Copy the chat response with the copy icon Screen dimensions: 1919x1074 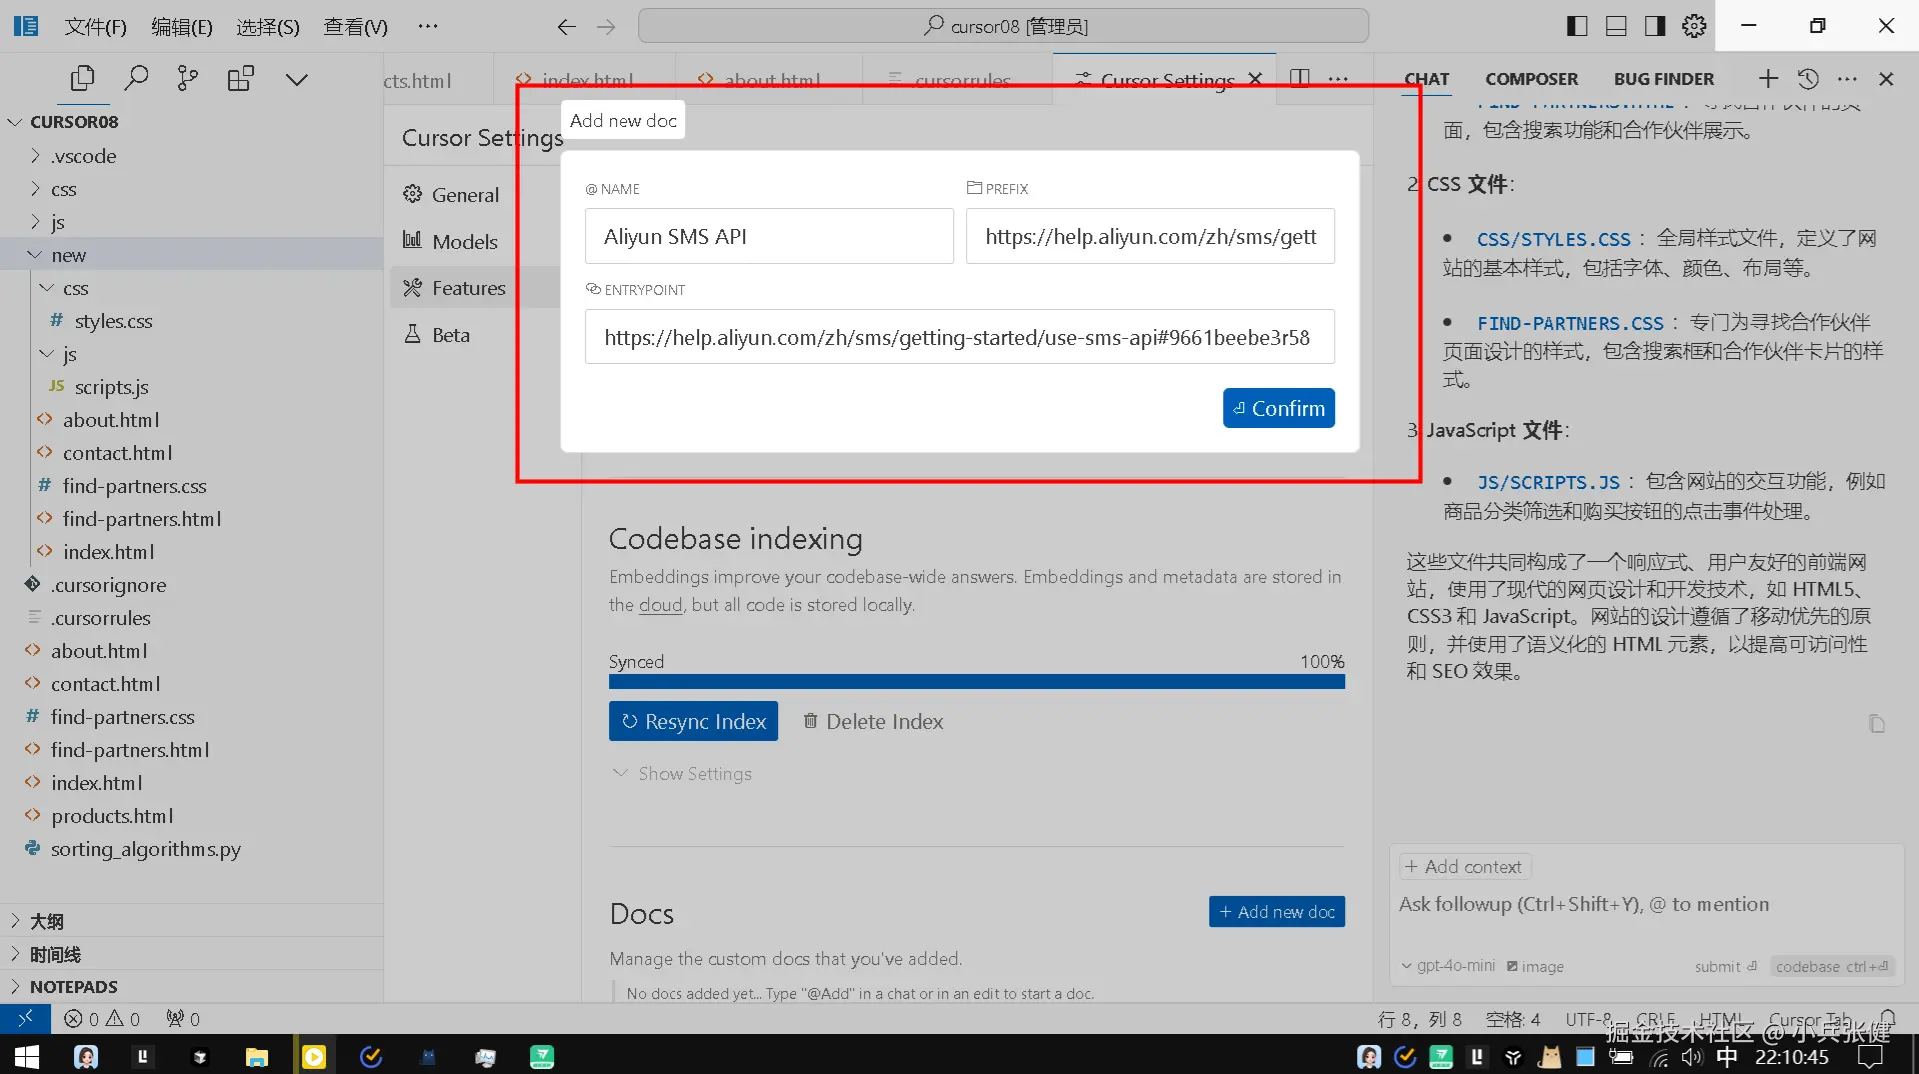click(1877, 723)
